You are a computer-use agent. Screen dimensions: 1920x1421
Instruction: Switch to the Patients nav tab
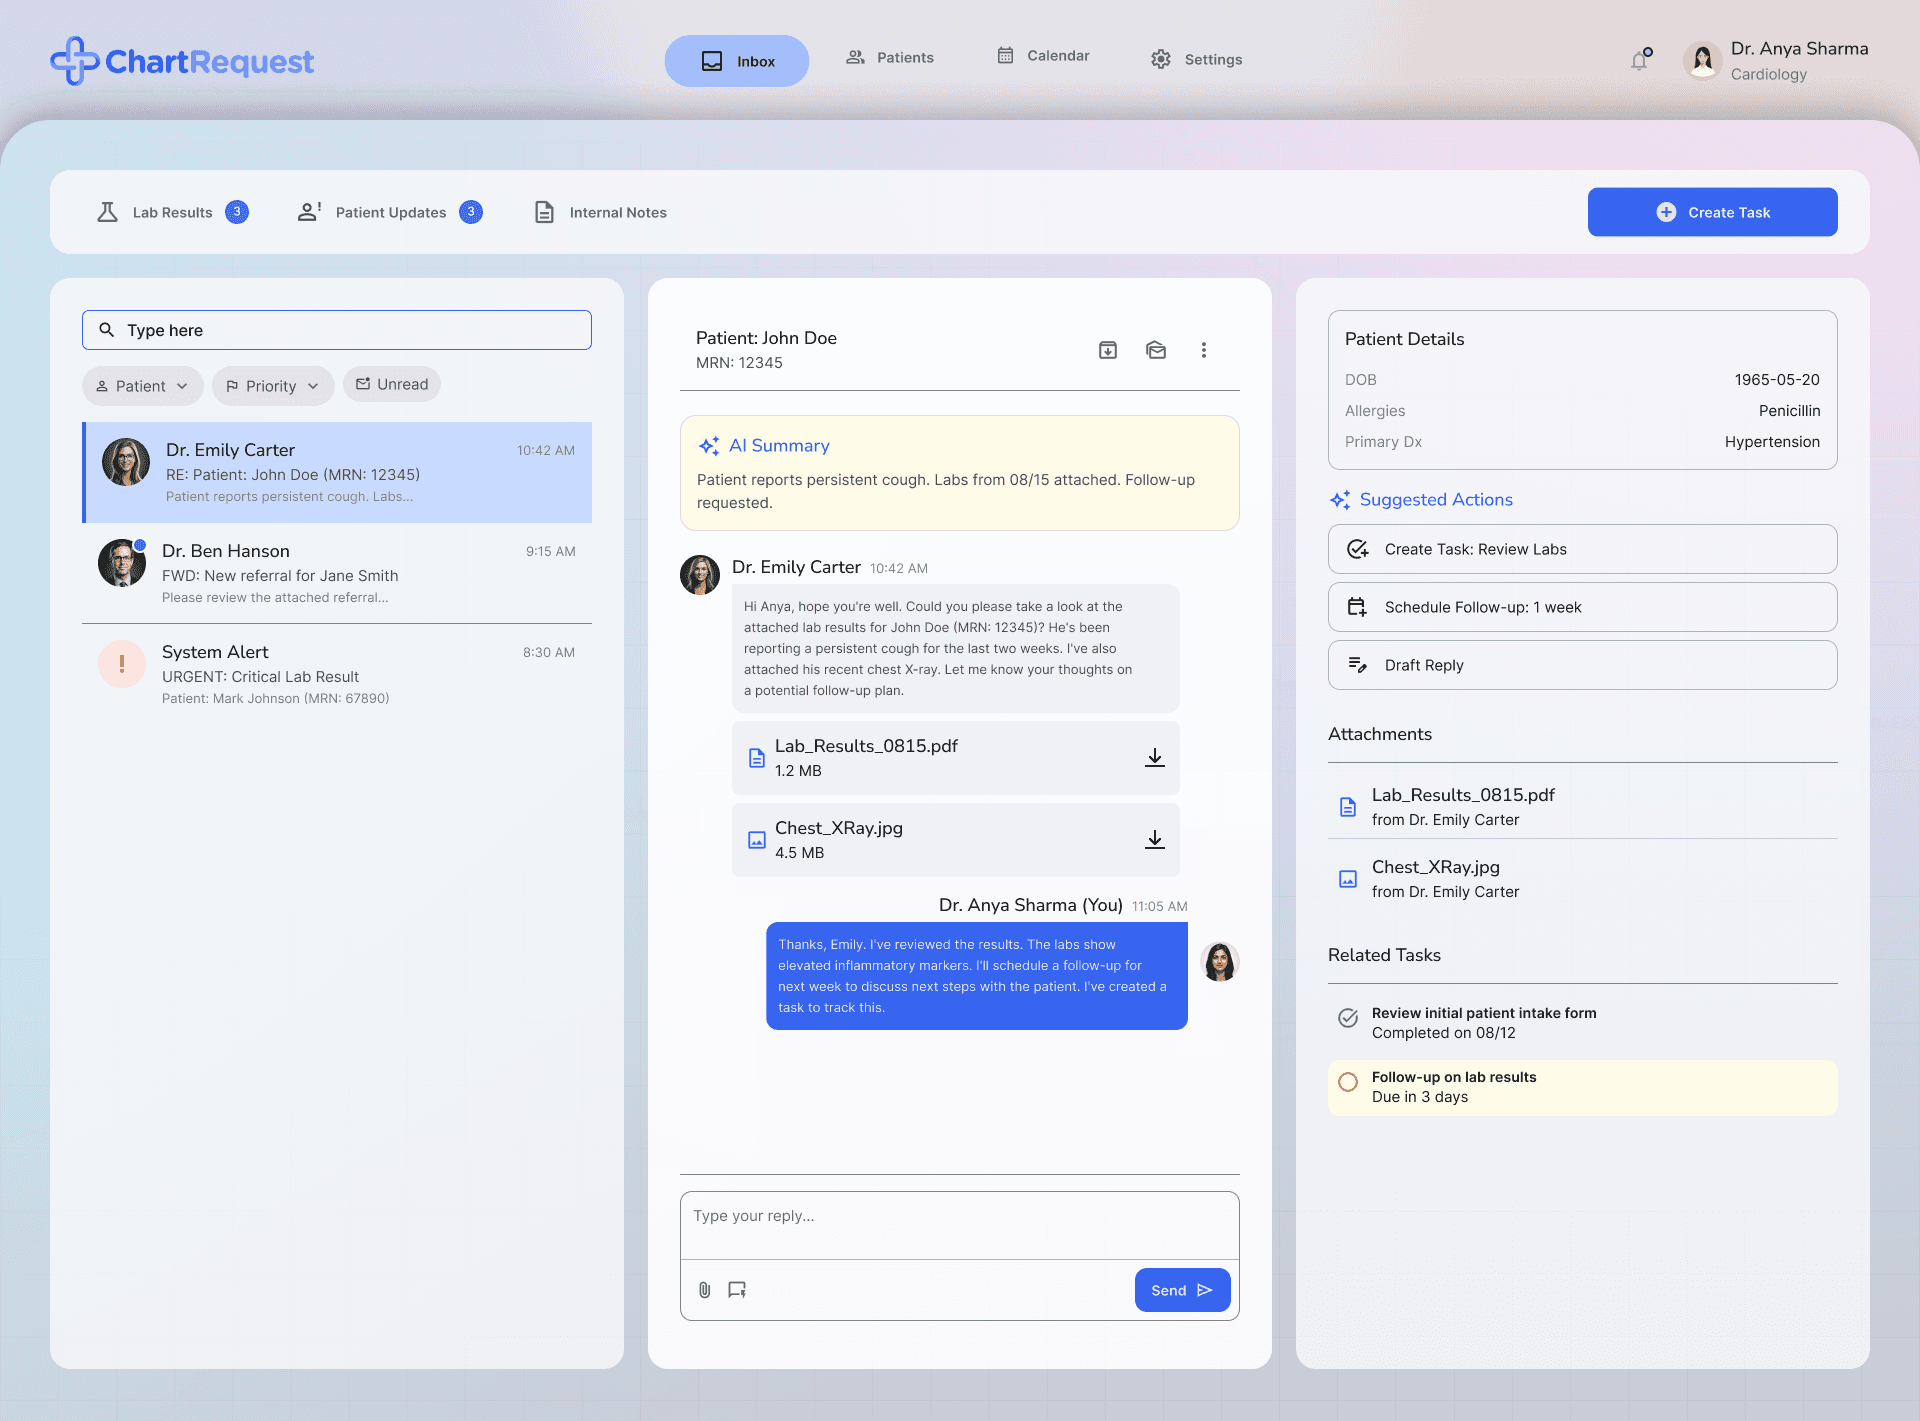[x=890, y=58]
